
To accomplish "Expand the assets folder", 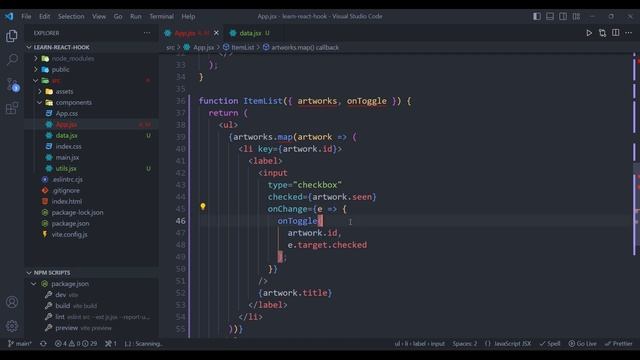I will tap(91, 91).
